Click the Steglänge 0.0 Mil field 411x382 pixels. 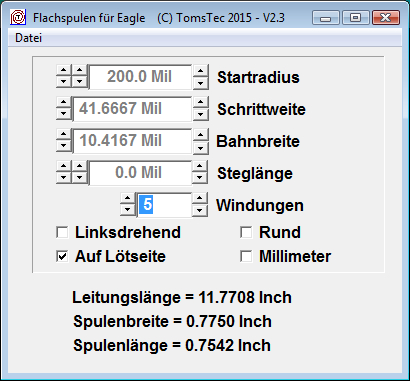(140, 173)
